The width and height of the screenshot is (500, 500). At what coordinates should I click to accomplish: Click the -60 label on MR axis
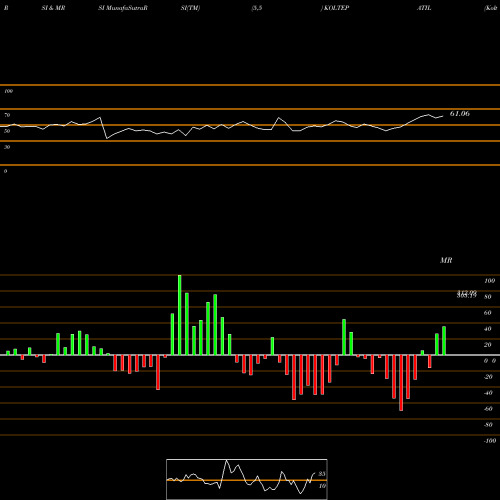488,409
